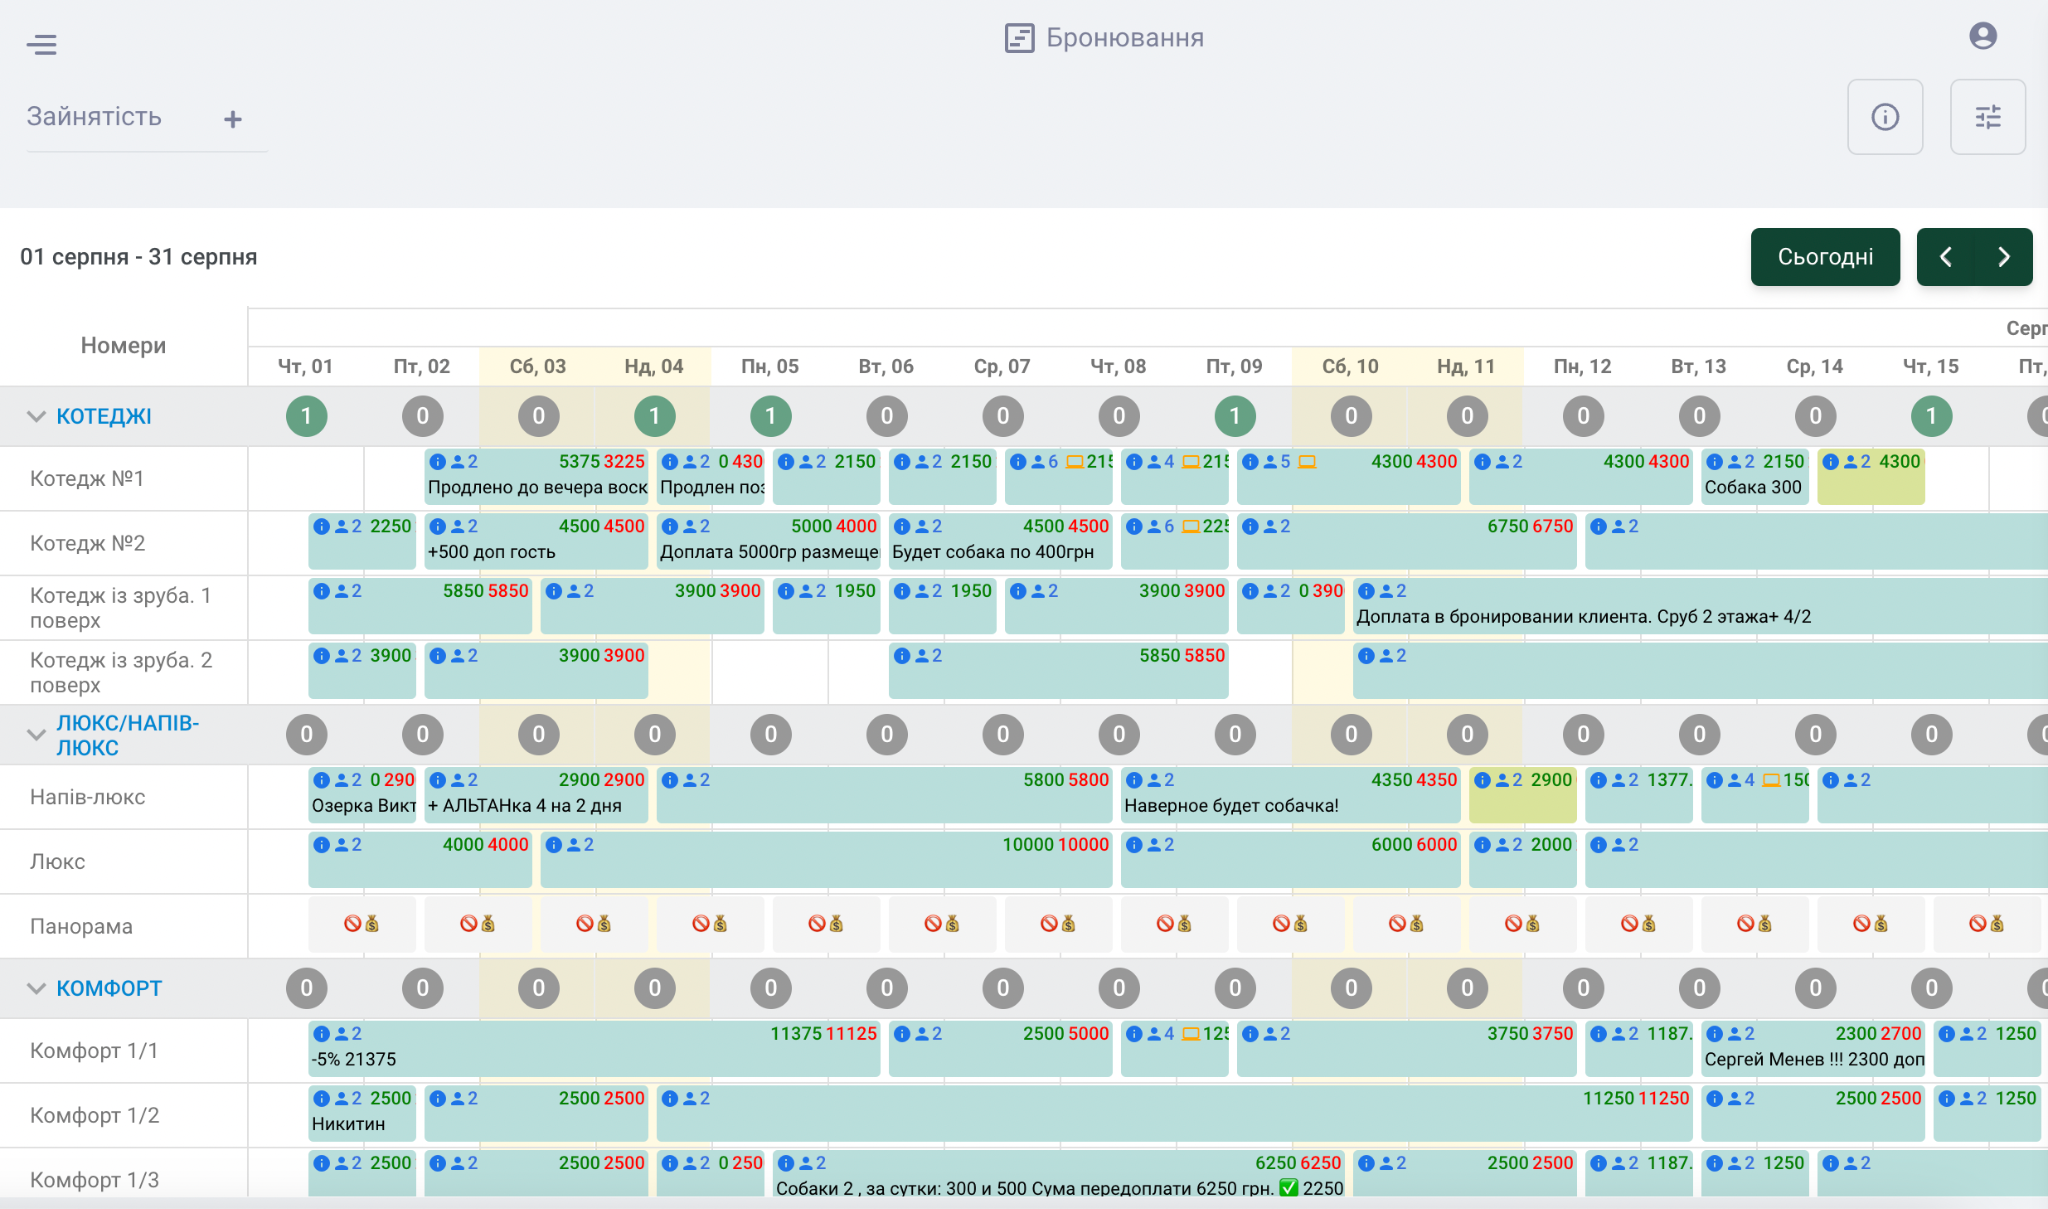Collapse the КОТЕДЖІ group

(x=36, y=416)
